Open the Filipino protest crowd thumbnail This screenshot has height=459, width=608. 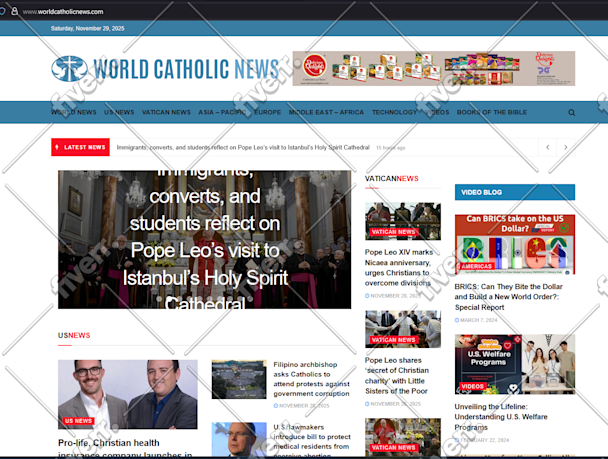(x=239, y=380)
